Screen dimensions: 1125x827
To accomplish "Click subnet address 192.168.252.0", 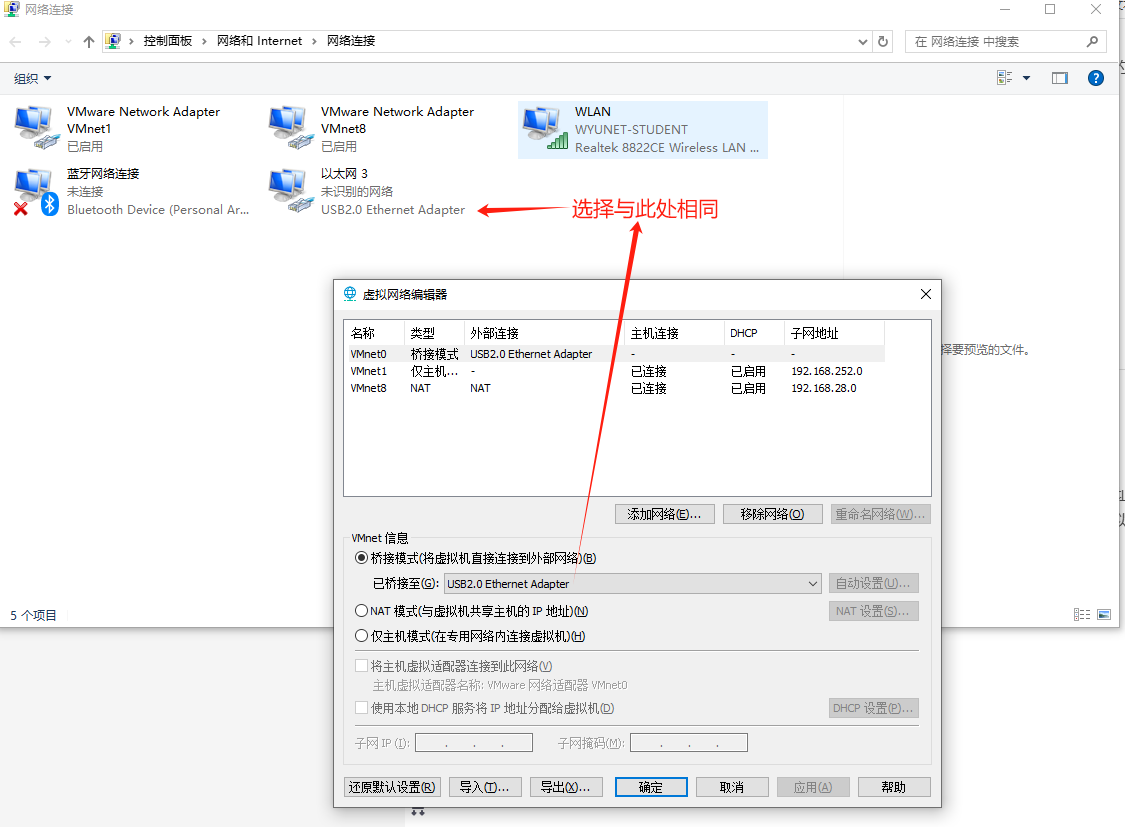I will point(827,371).
